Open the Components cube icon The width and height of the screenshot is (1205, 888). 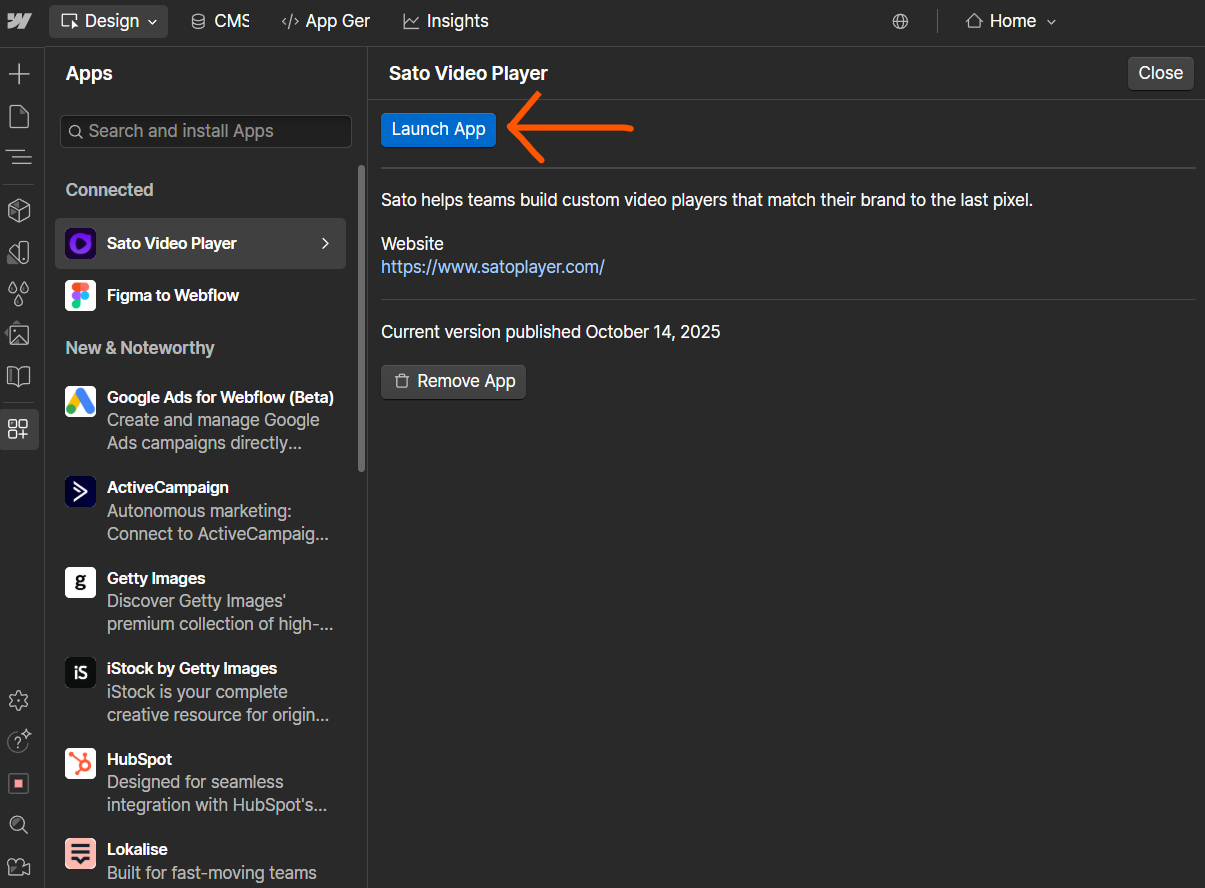(19, 210)
